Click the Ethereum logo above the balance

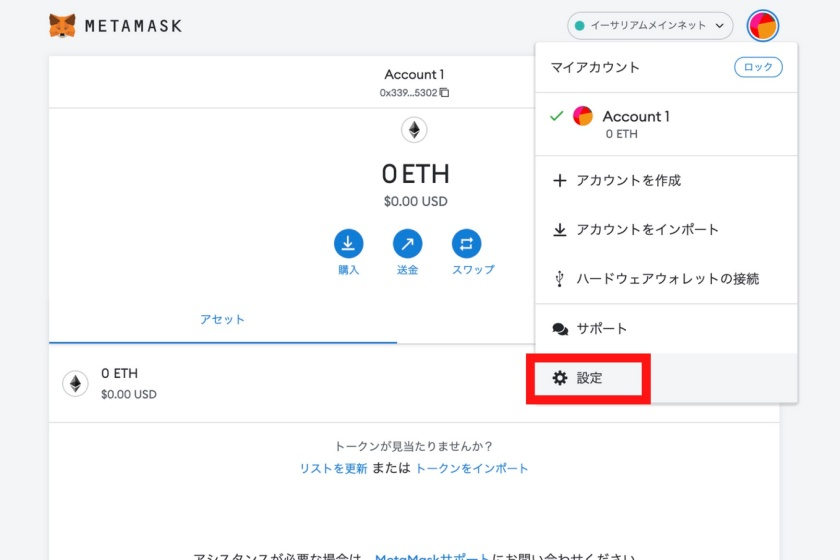tap(414, 130)
